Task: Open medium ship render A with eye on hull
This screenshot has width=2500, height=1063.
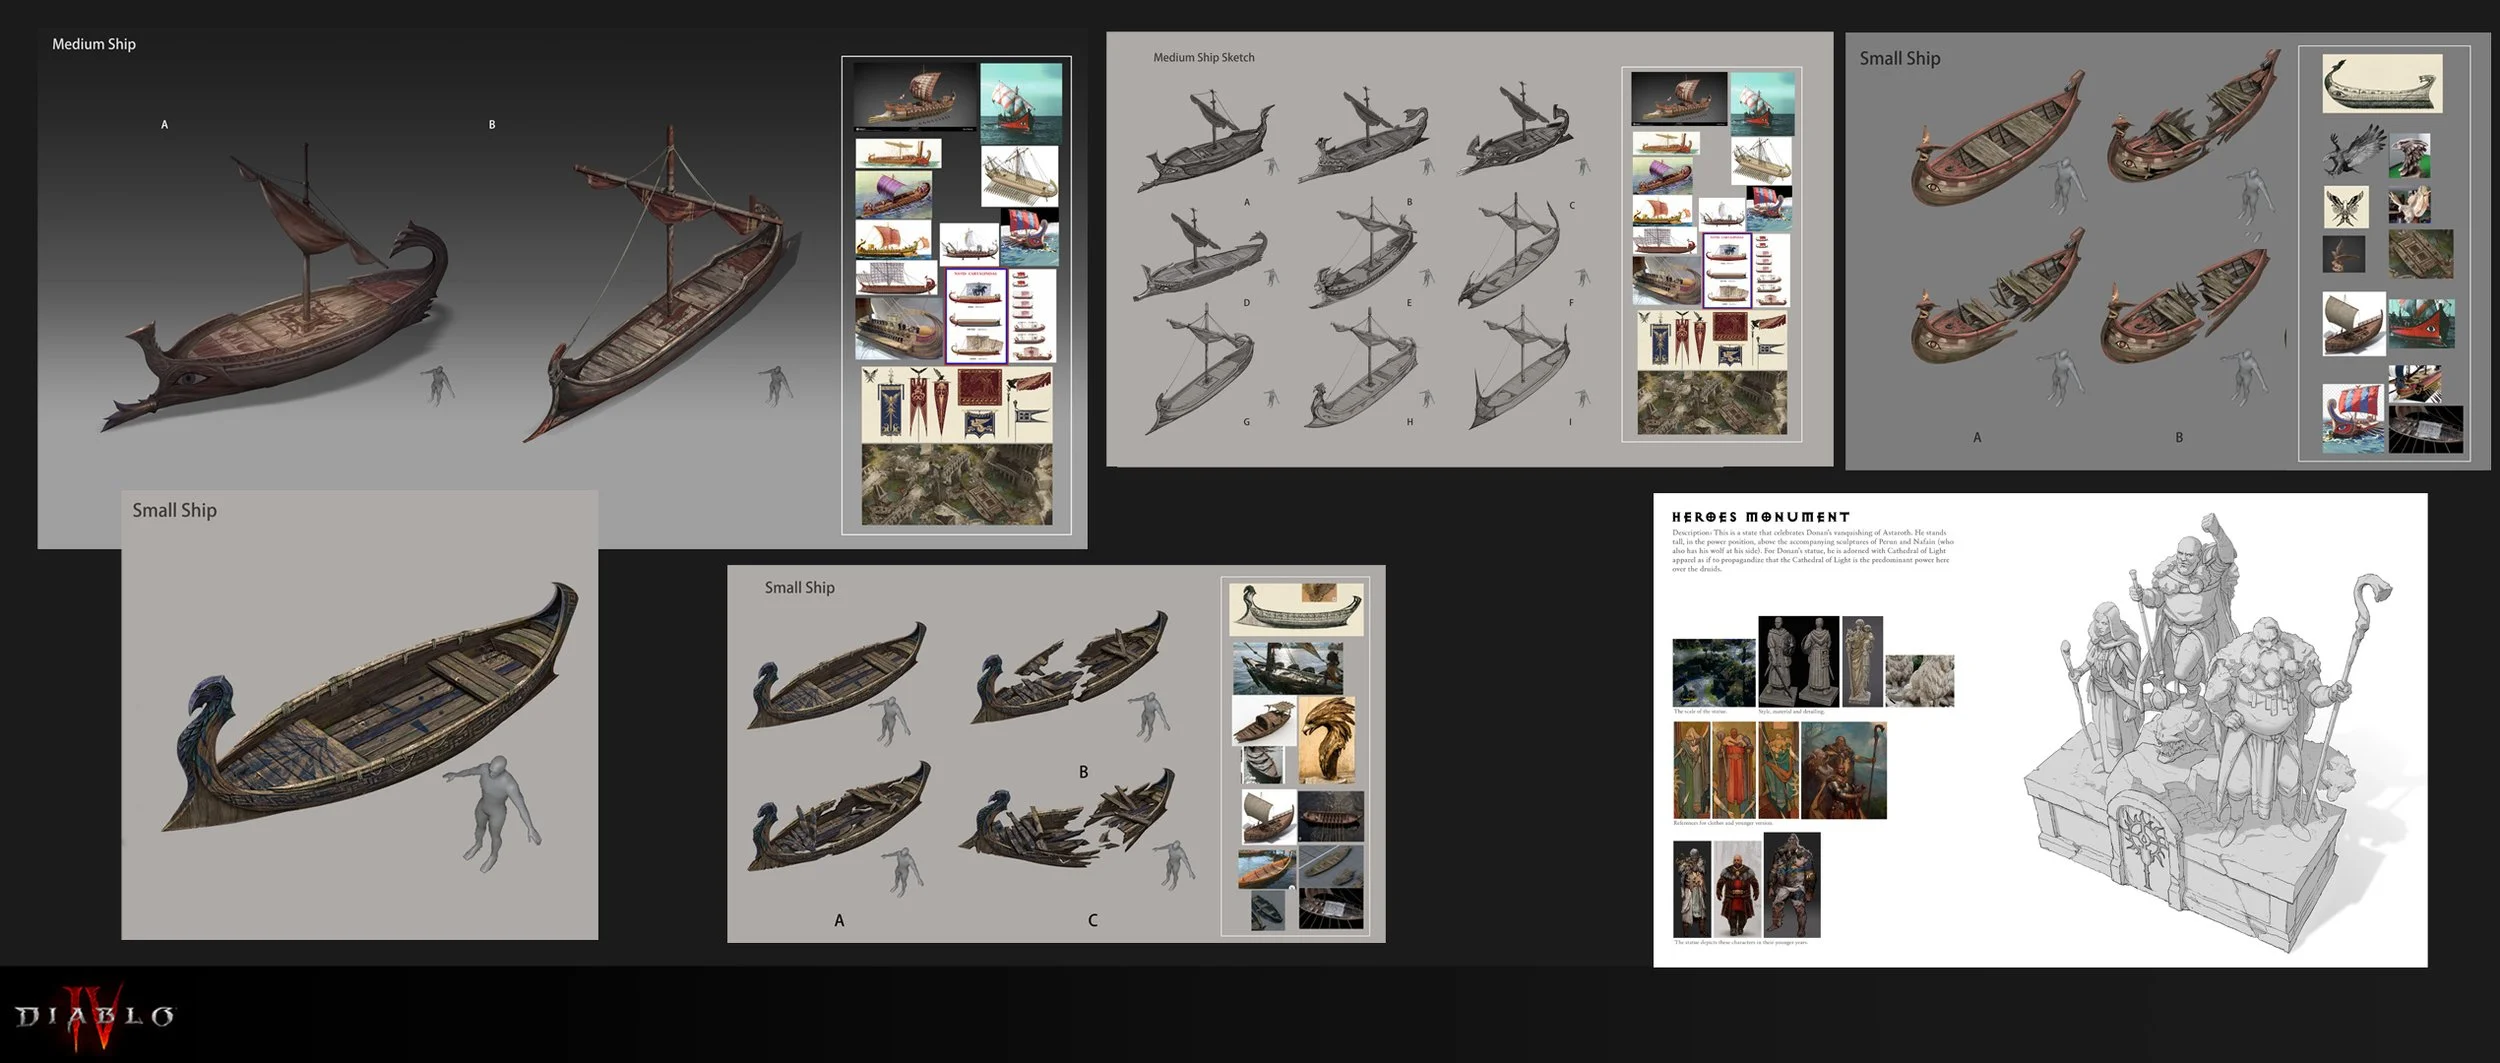Action: [x=275, y=288]
